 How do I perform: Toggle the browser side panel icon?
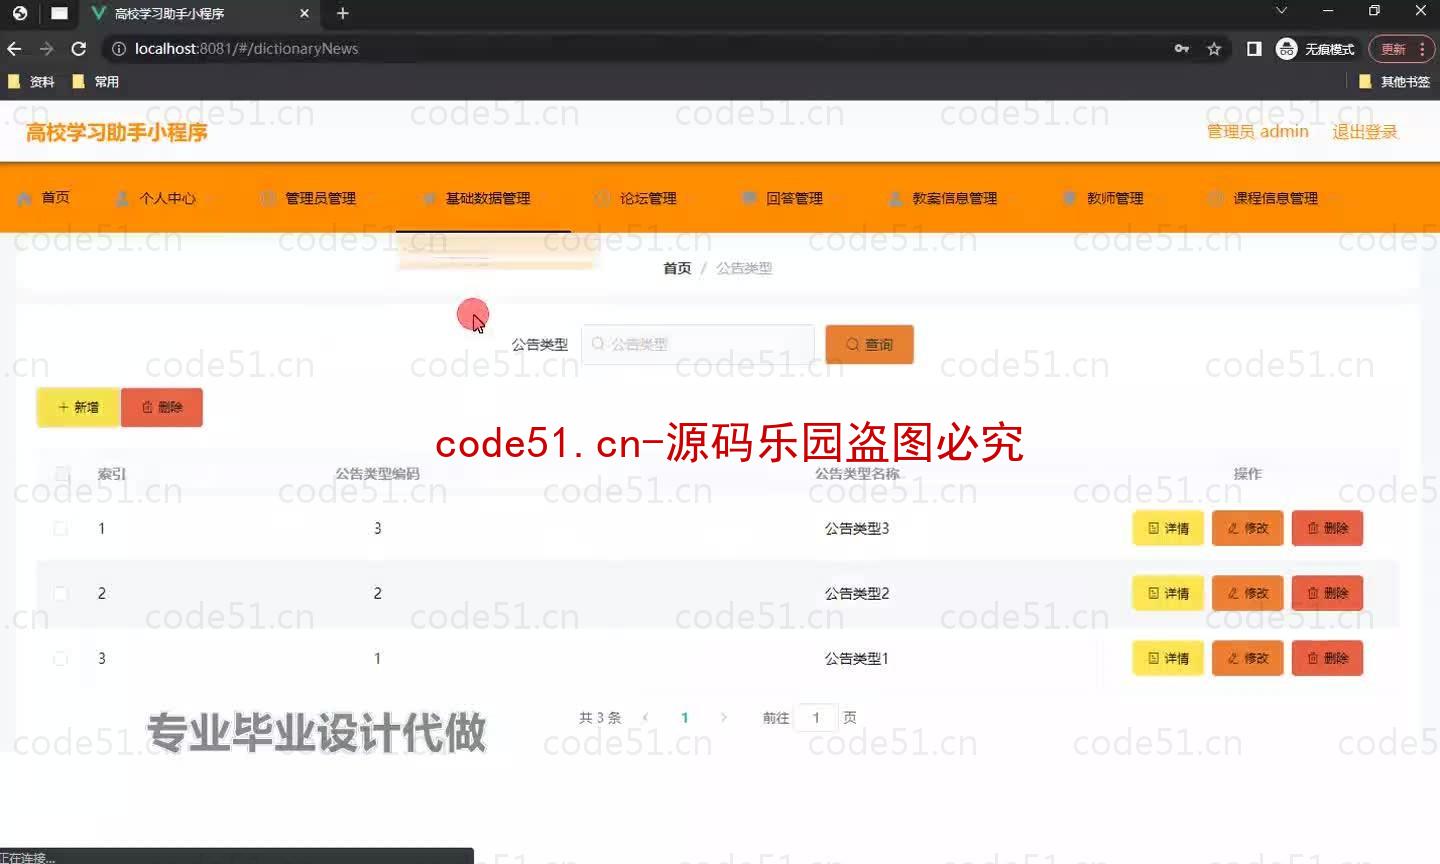(1254, 48)
